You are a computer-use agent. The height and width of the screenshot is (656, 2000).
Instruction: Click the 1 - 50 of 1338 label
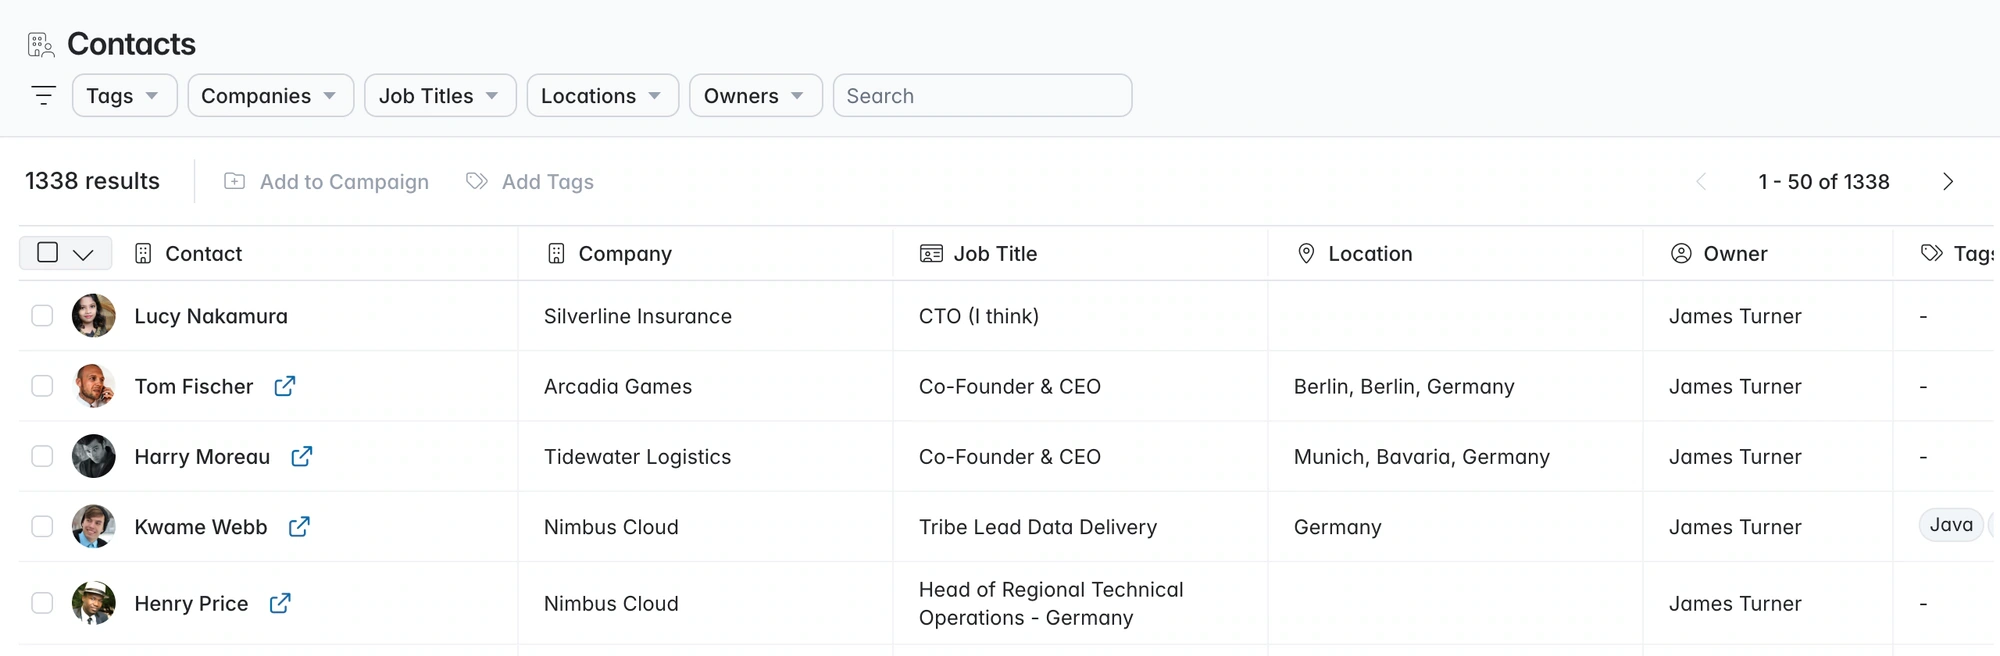1824,182
